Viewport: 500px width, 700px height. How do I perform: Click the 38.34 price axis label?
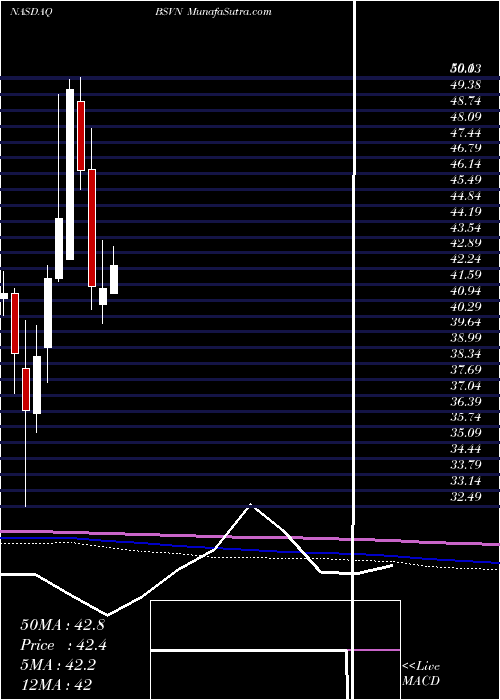(x=466, y=354)
